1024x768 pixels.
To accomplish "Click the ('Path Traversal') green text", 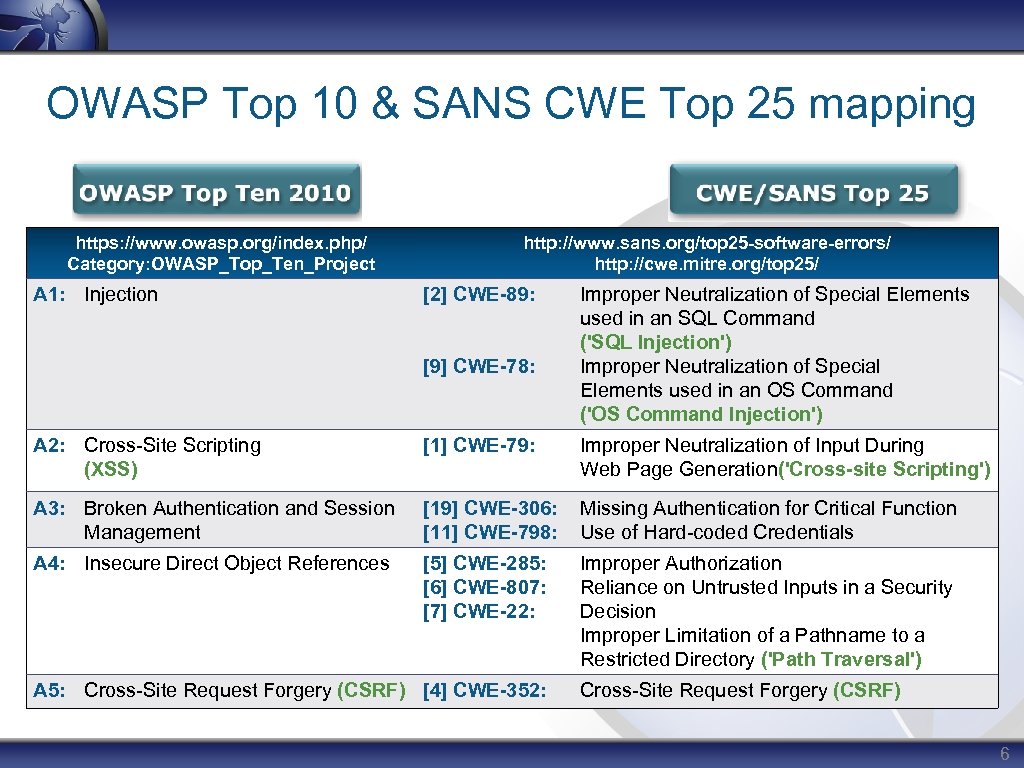I will (841, 660).
